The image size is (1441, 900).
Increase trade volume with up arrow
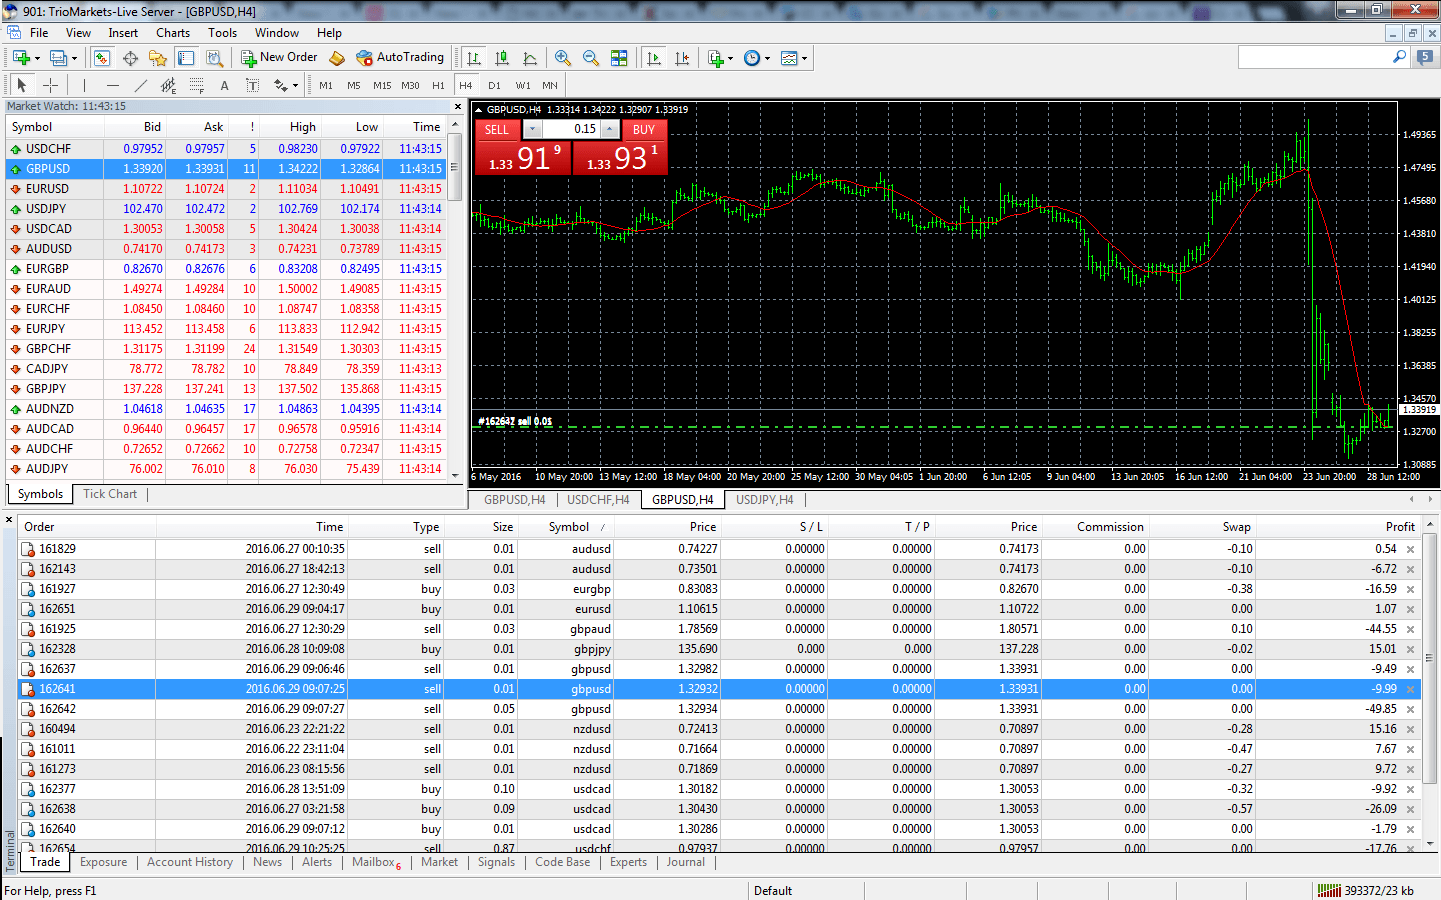[x=609, y=129]
